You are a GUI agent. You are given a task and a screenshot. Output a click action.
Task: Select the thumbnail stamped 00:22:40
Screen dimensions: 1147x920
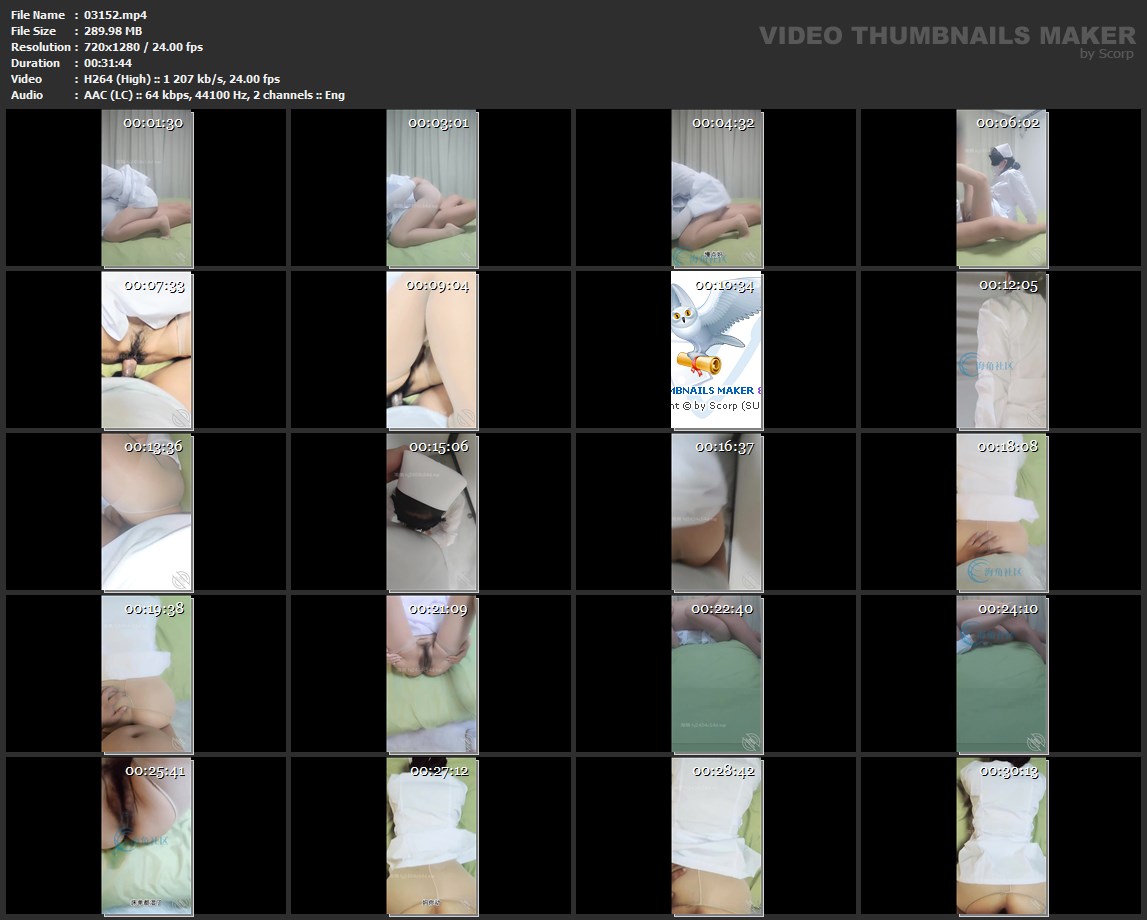(717, 675)
